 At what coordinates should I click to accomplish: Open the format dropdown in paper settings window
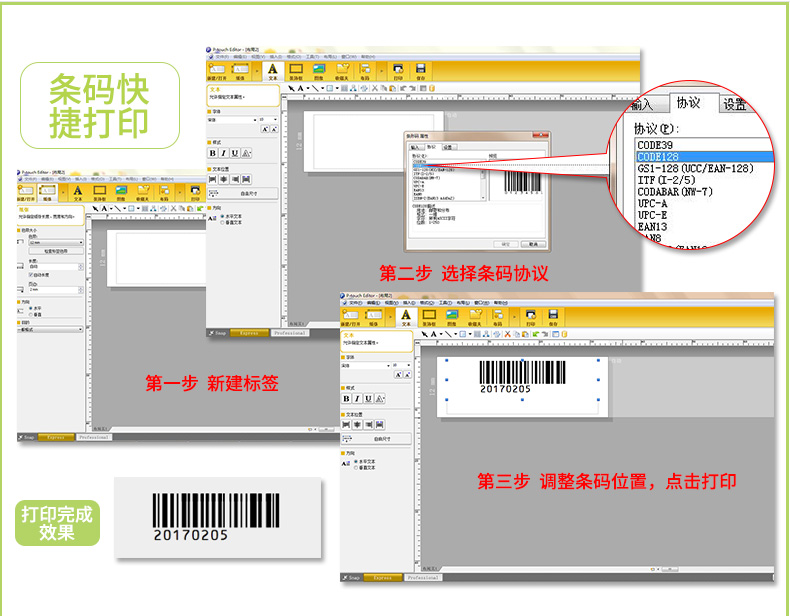50,329
